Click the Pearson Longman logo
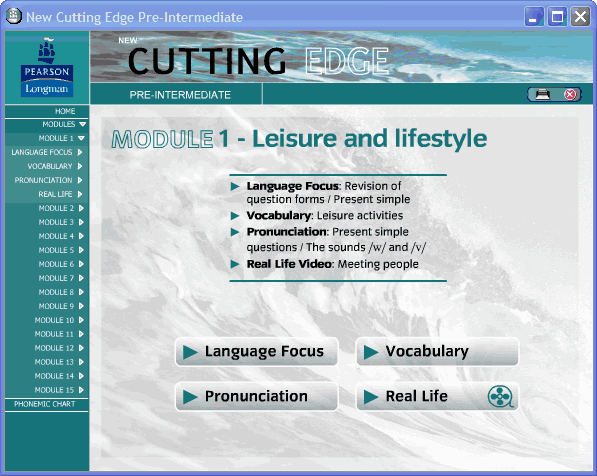This screenshot has width=597, height=476. pyautogui.click(x=47, y=68)
